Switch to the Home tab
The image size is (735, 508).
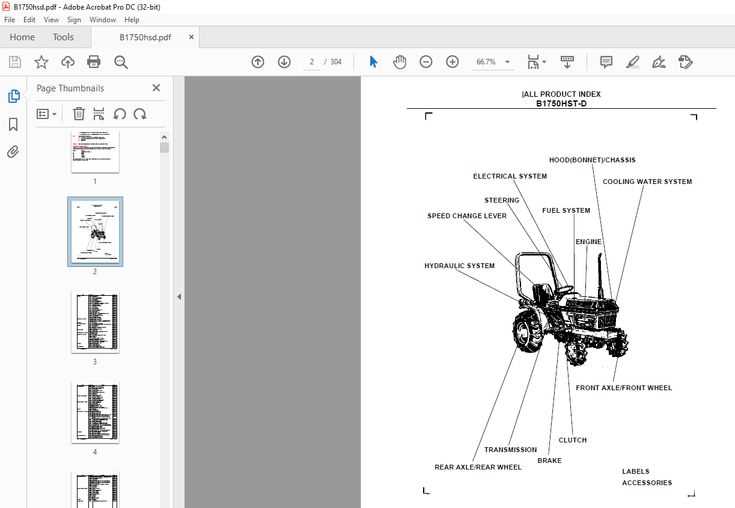click(x=22, y=37)
